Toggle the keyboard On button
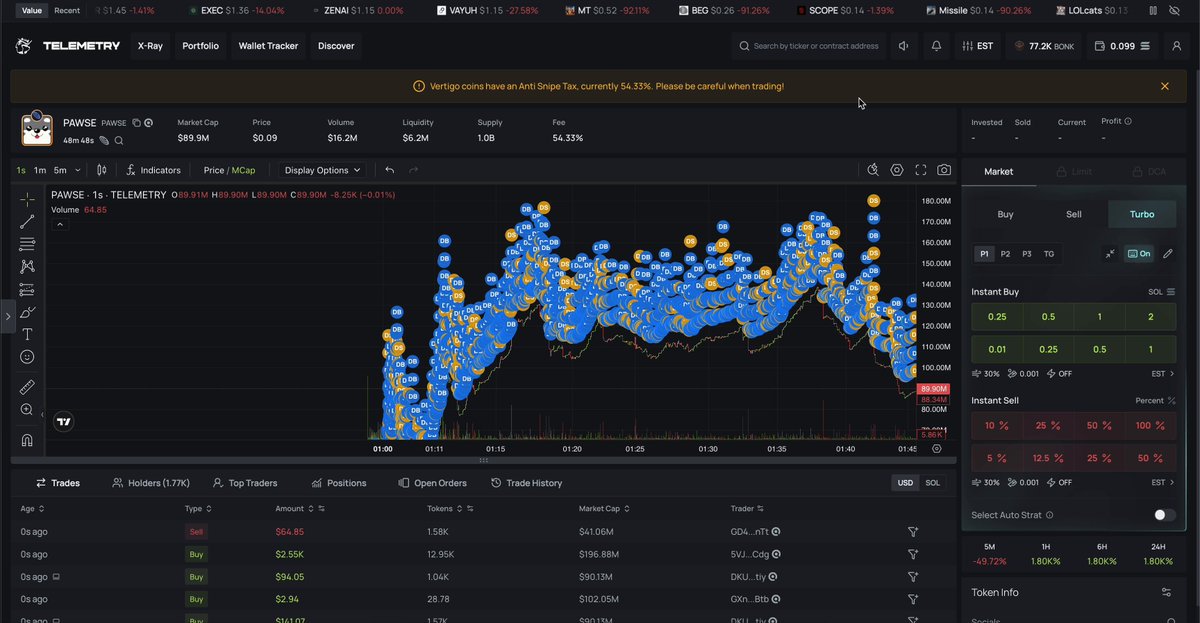 1138,254
